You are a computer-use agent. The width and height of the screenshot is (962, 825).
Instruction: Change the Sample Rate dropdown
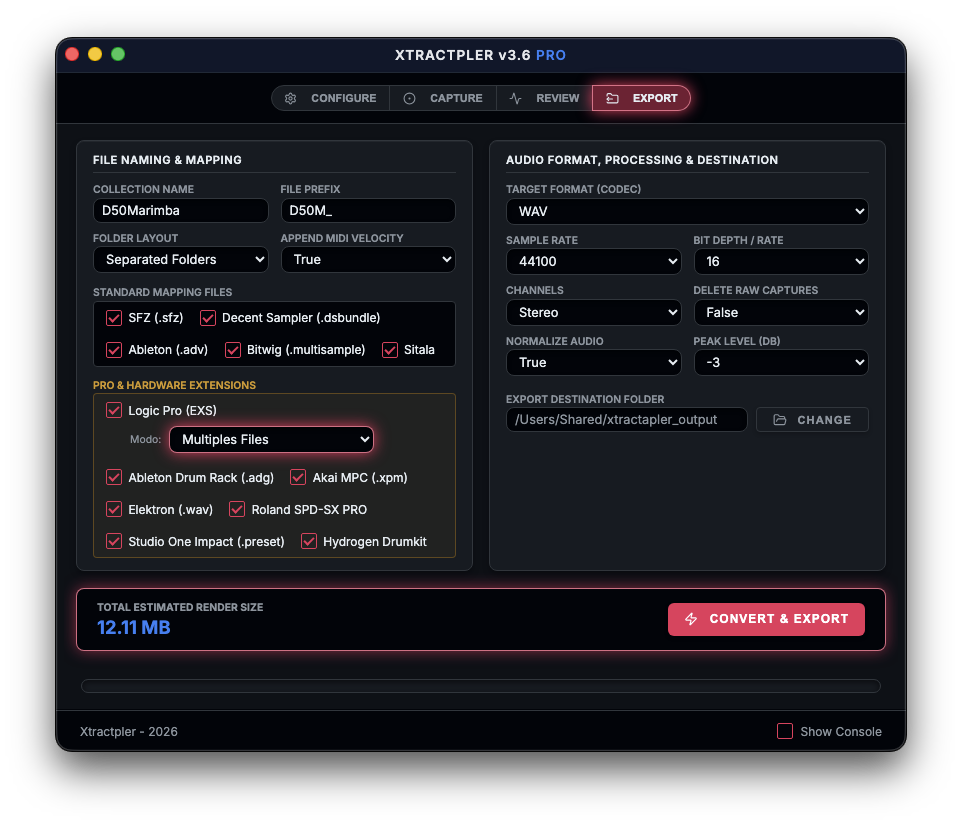(593, 261)
